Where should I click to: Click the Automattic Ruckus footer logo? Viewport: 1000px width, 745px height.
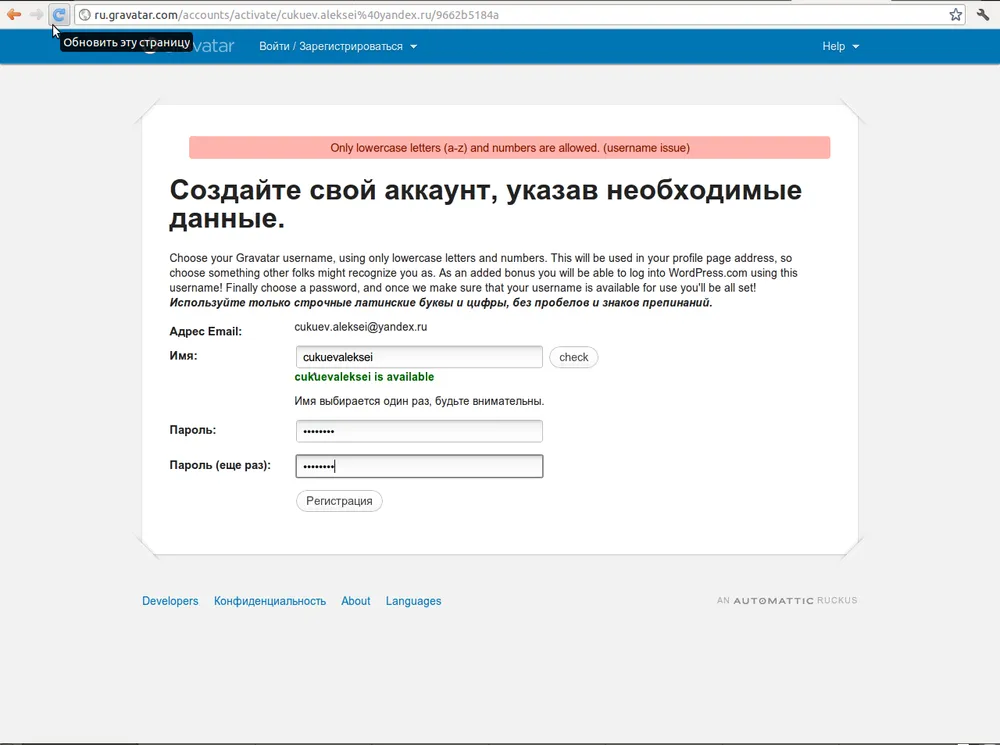787,601
